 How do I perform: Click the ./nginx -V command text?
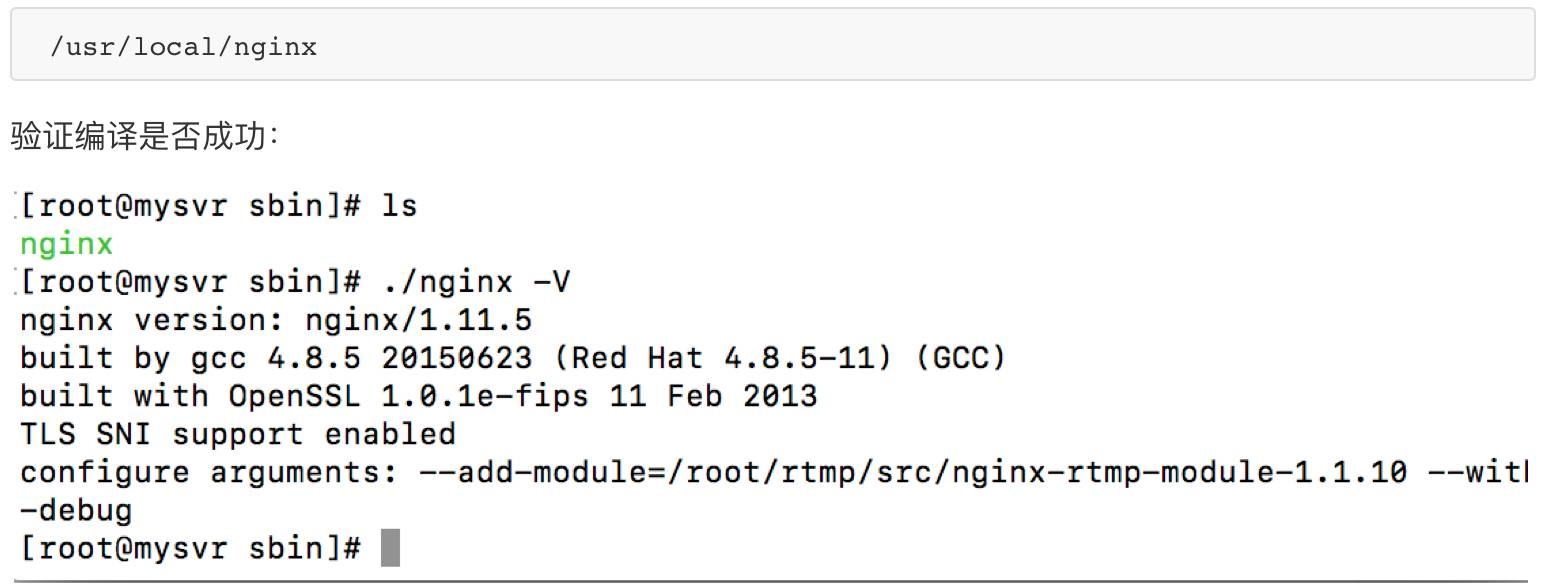tap(476, 282)
